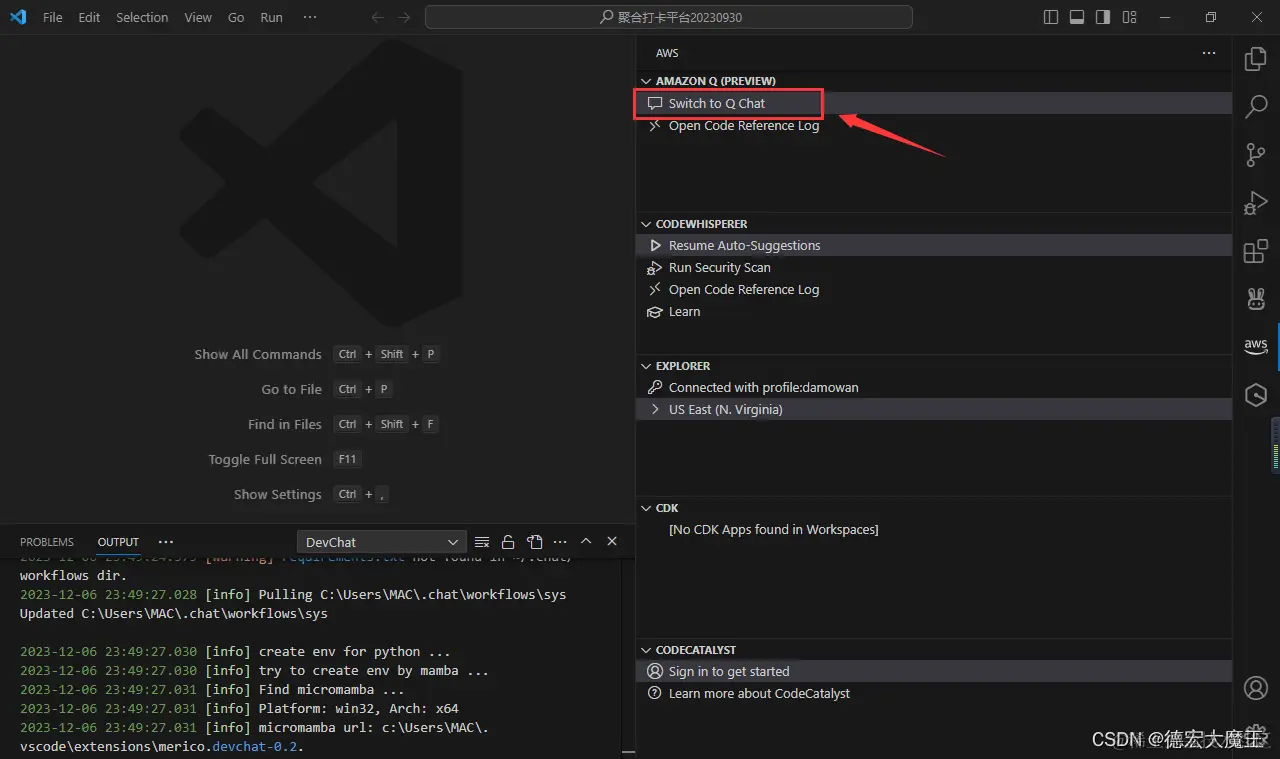Viewport: 1280px width, 759px height.
Task: Toggle secondary side bar layout icon
Action: pyautogui.click(x=1103, y=17)
